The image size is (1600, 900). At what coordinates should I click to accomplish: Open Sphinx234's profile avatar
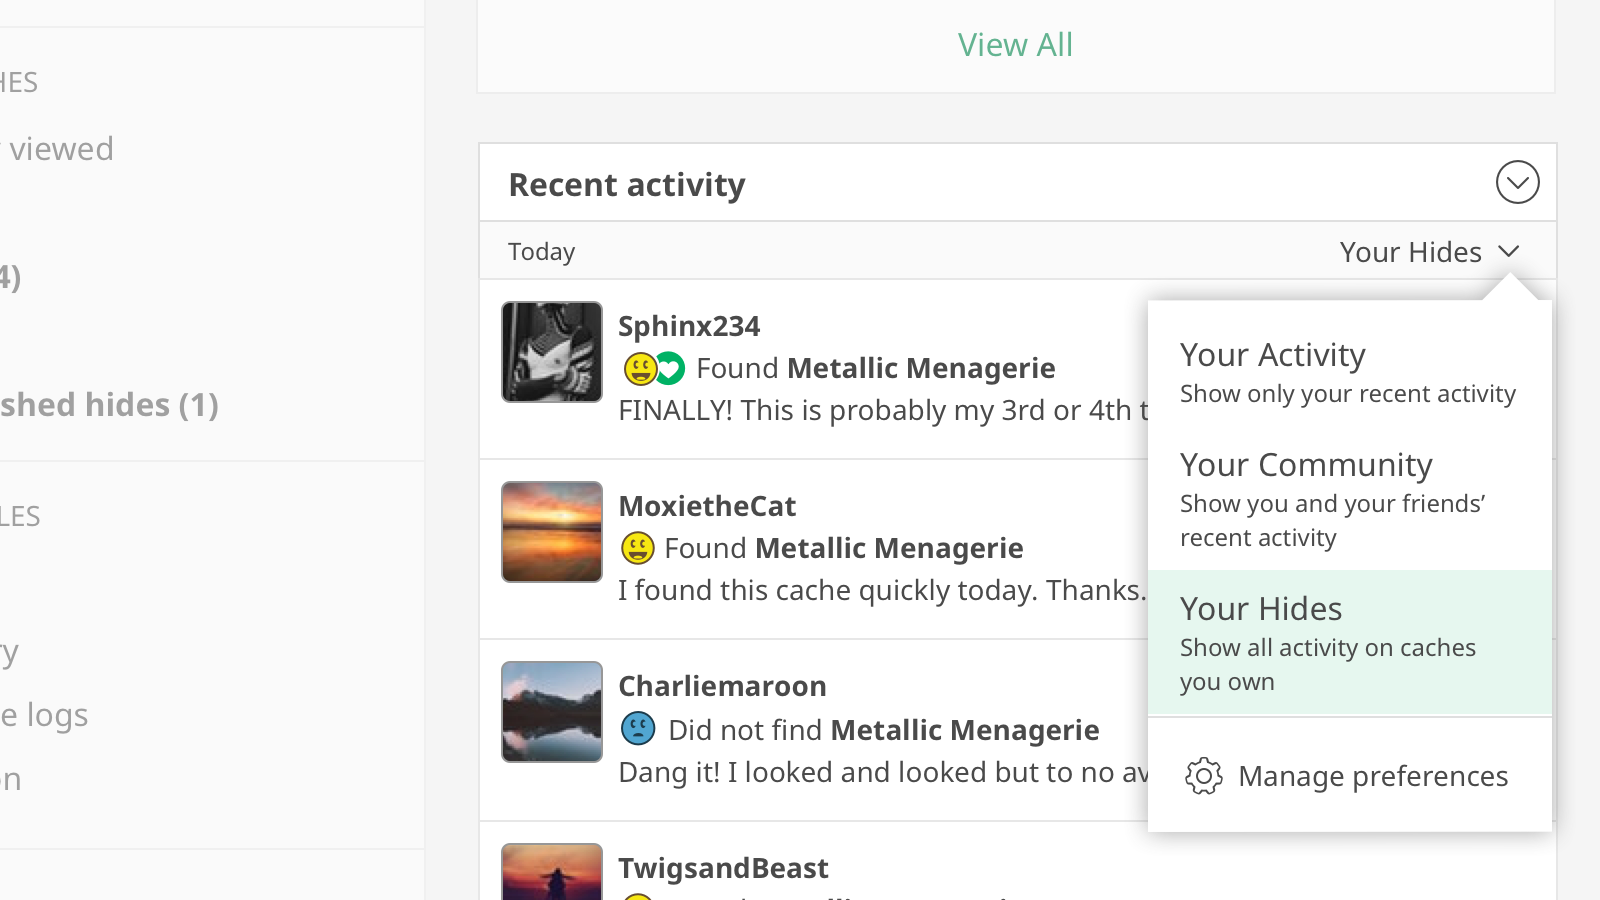point(552,352)
